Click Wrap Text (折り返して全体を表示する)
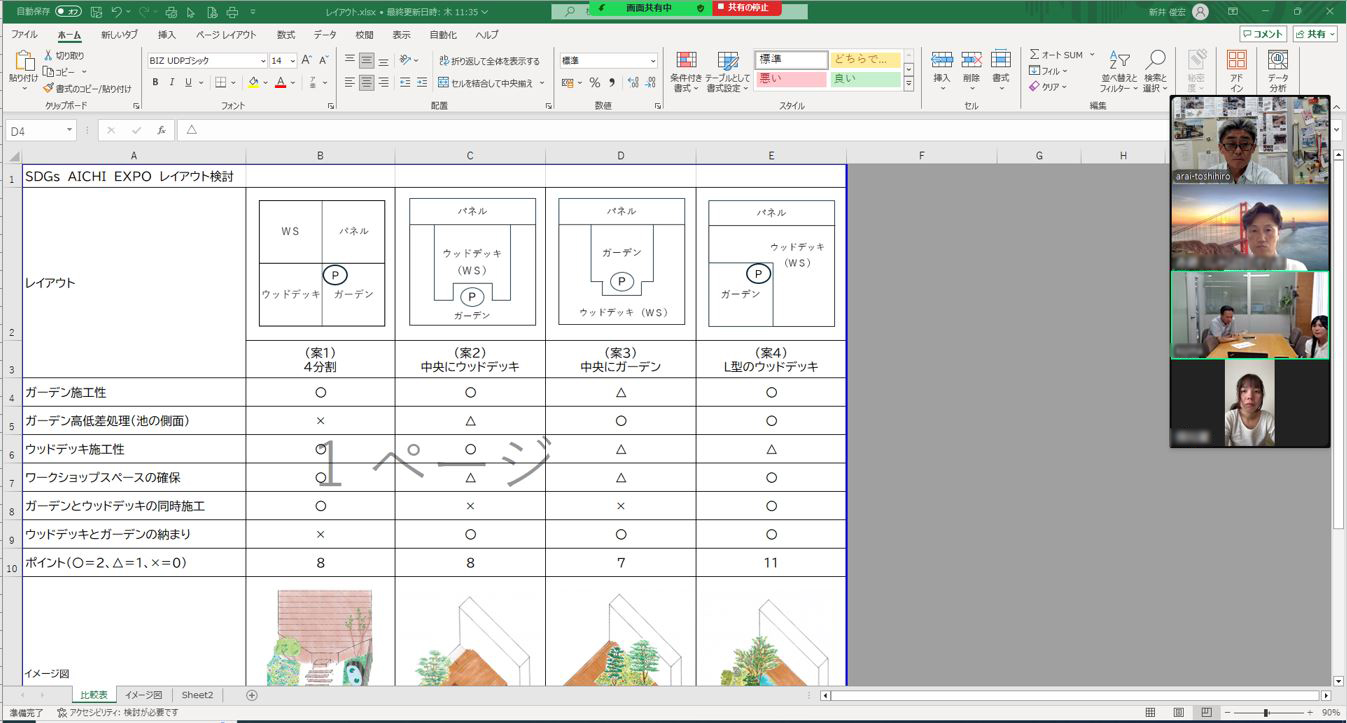Screen dimensions: 1347x723 (490, 61)
